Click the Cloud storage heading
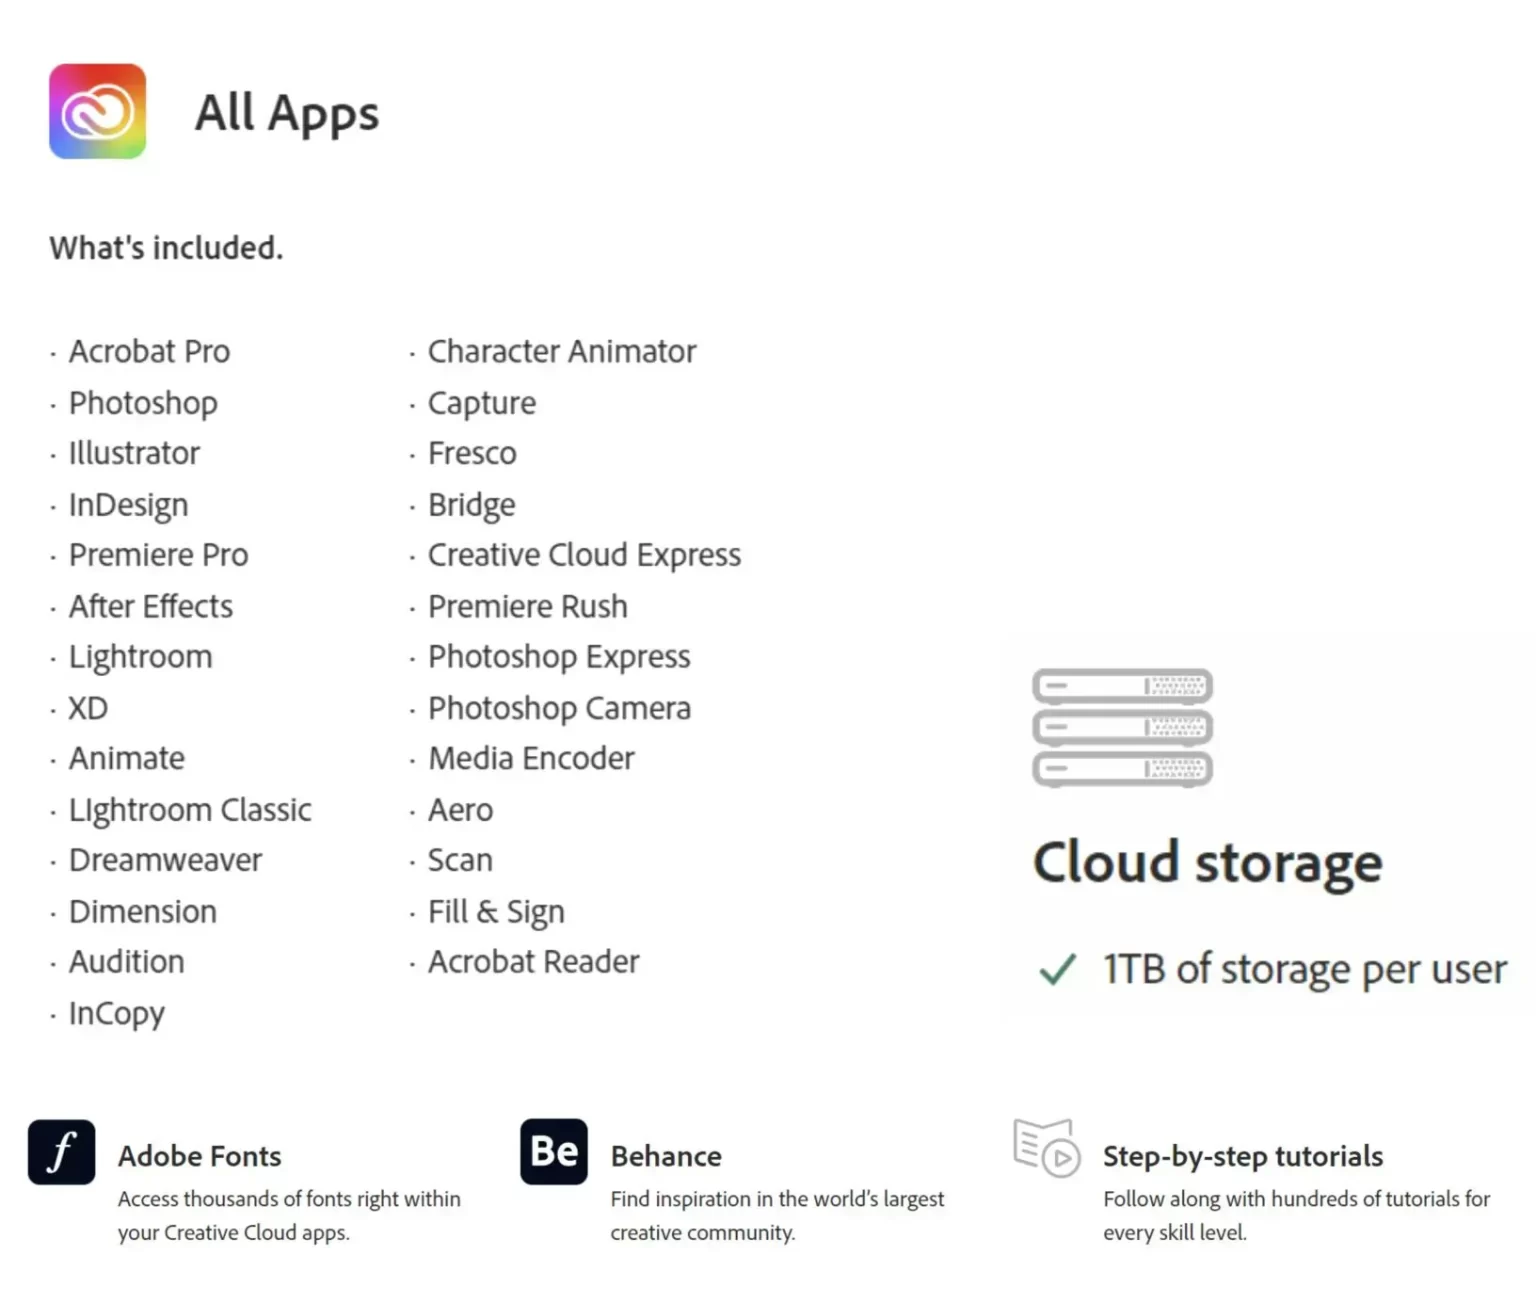 1207,862
